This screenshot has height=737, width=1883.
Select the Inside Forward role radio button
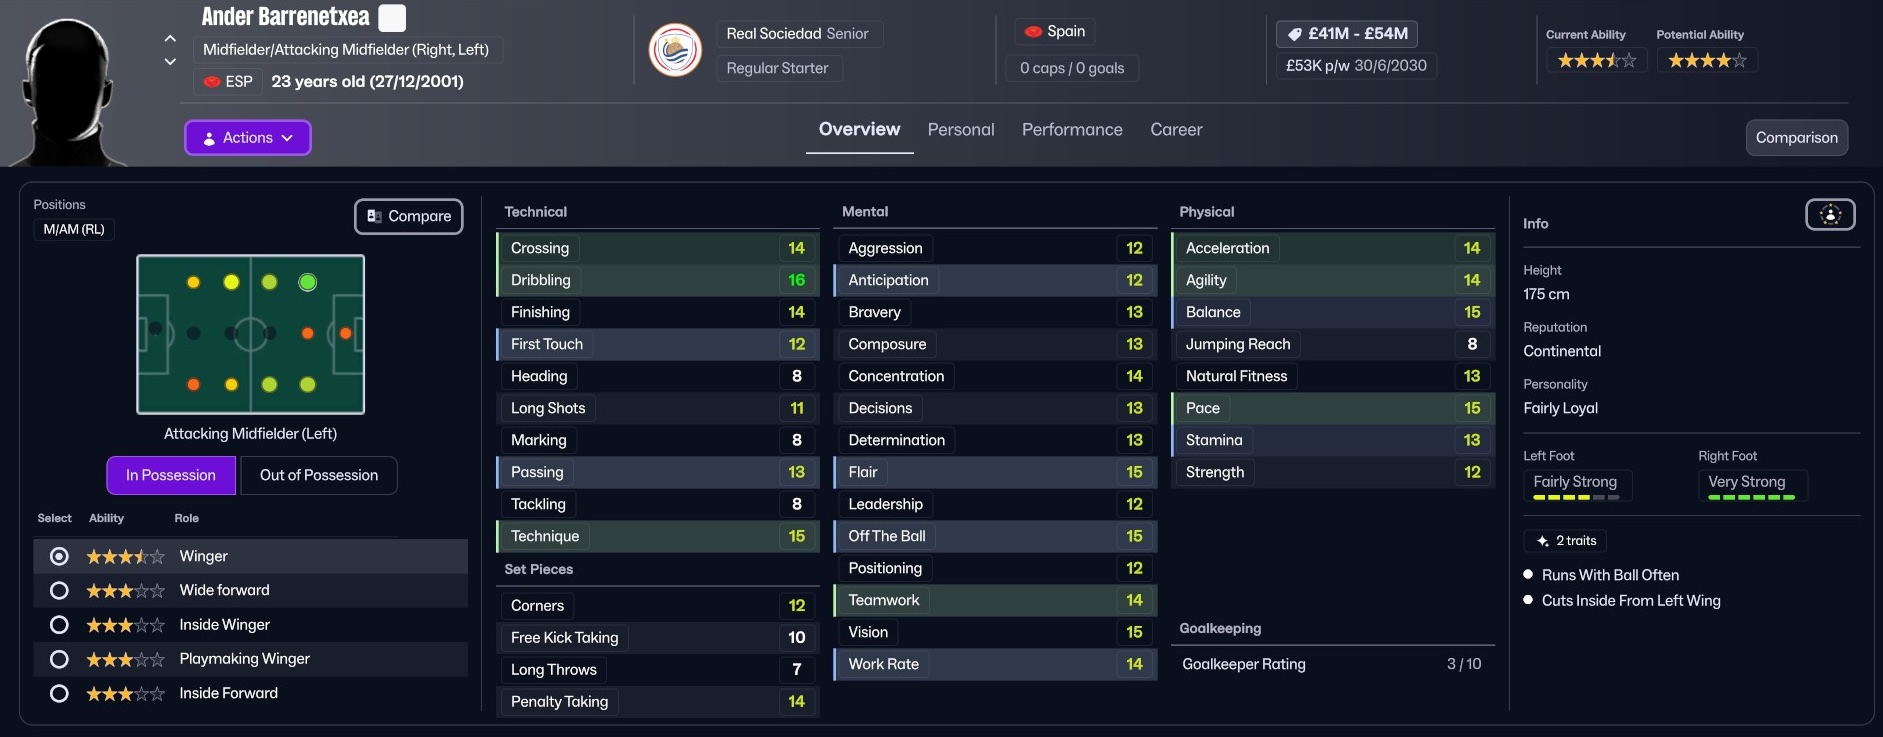click(59, 693)
